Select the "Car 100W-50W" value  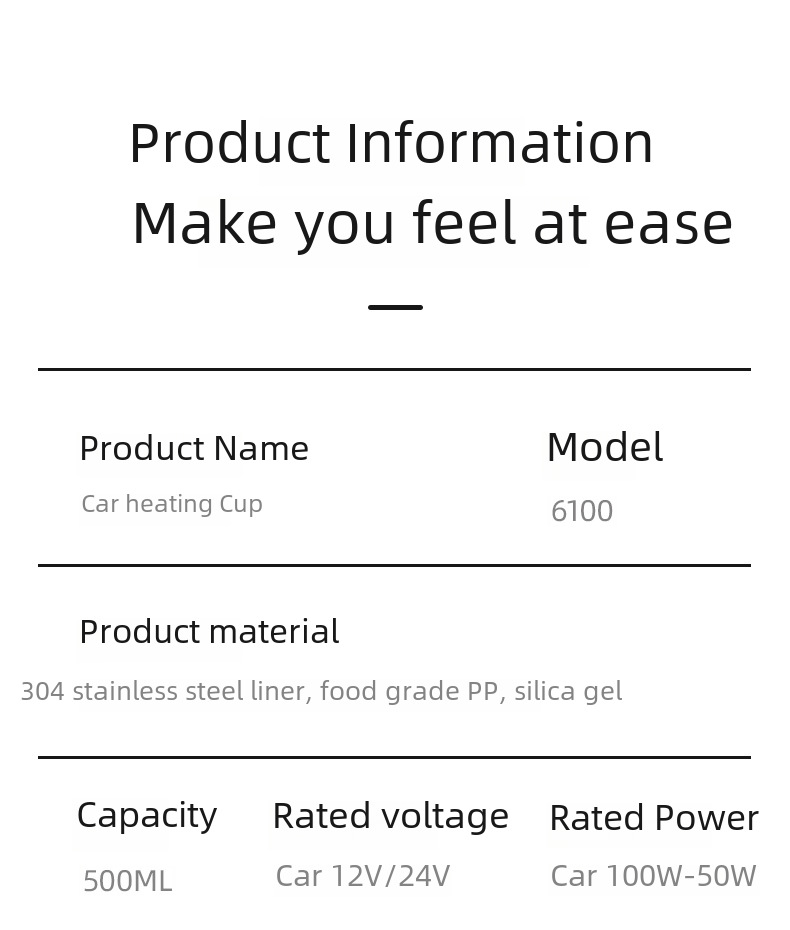[x=653, y=876]
